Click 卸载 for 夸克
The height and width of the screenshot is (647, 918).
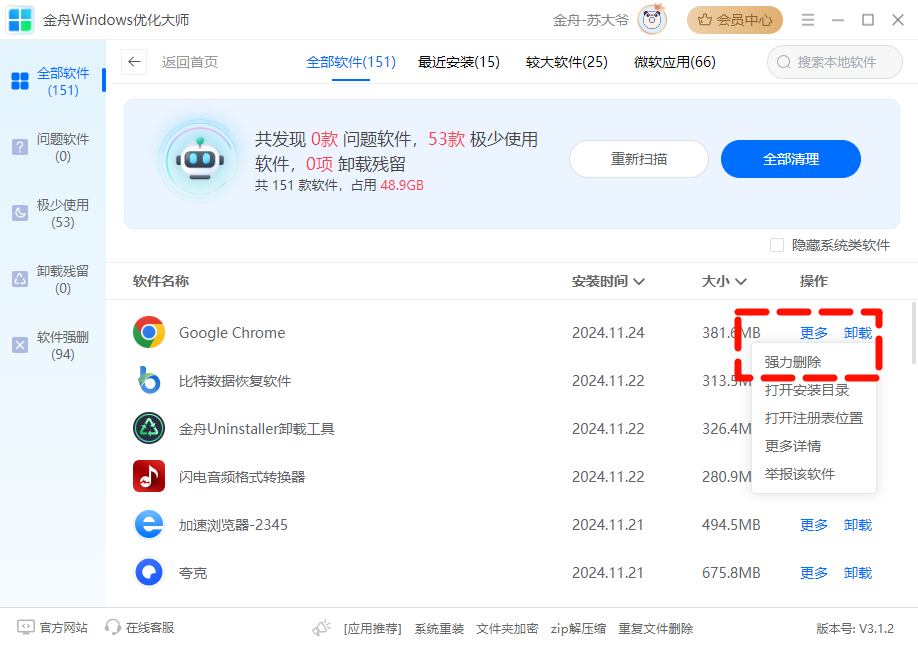pyautogui.click(x=858, y=573)
